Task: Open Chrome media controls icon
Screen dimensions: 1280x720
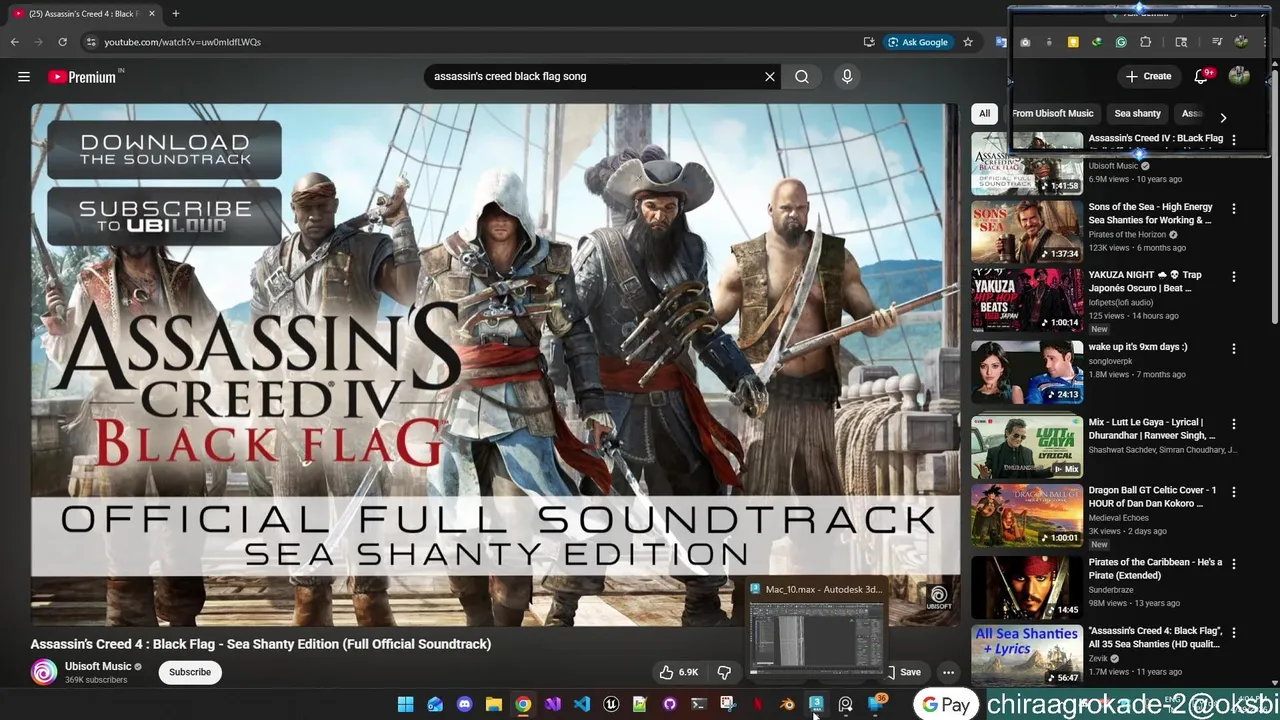Action: [x=1217, y=42]
